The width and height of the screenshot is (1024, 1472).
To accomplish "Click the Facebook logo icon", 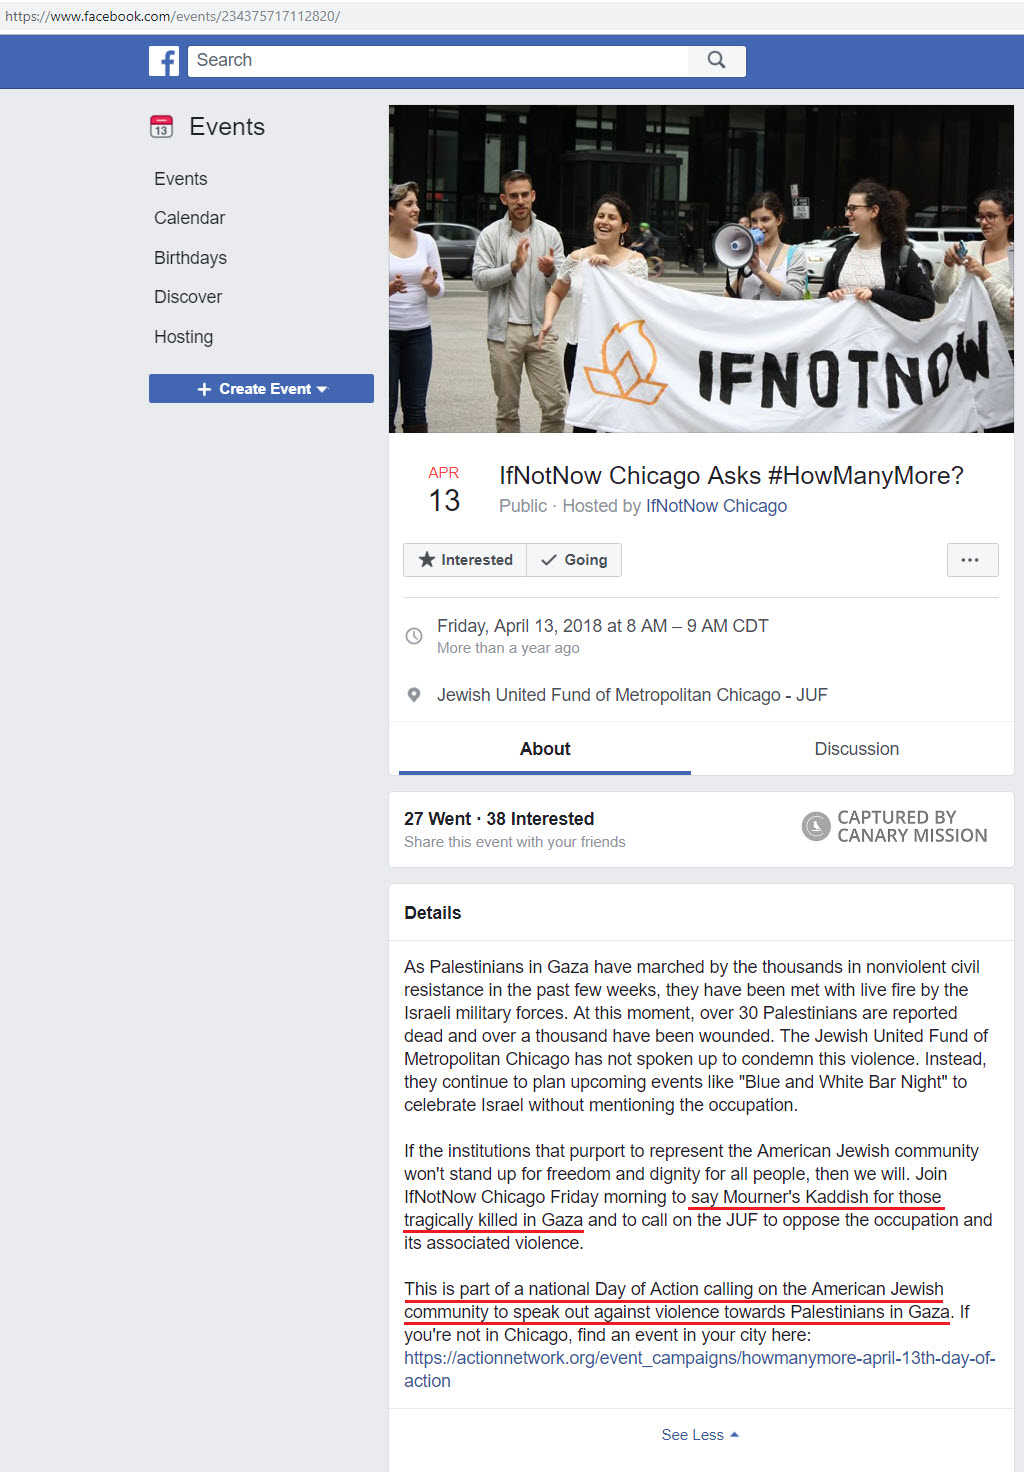I will coord(164,61).
